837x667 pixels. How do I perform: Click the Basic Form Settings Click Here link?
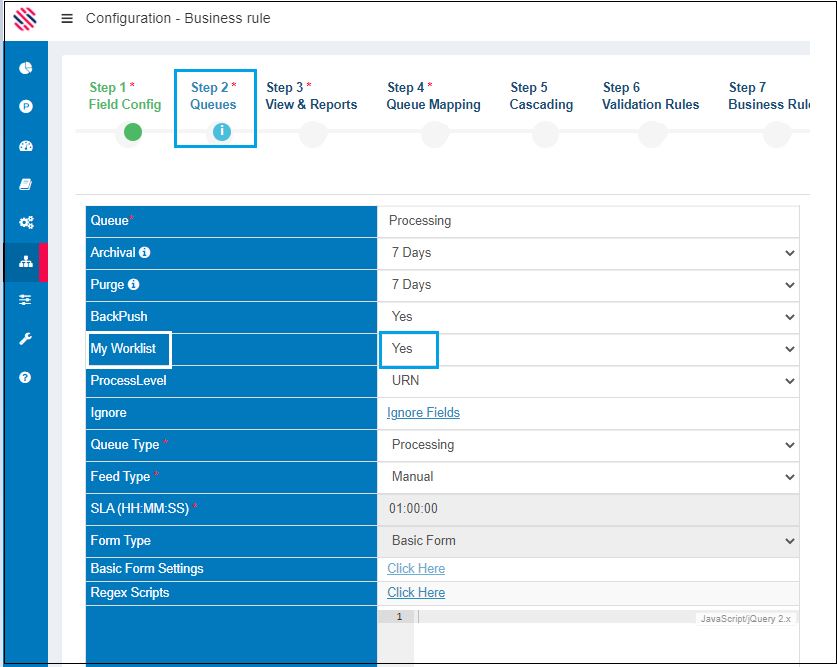[416, 569]
